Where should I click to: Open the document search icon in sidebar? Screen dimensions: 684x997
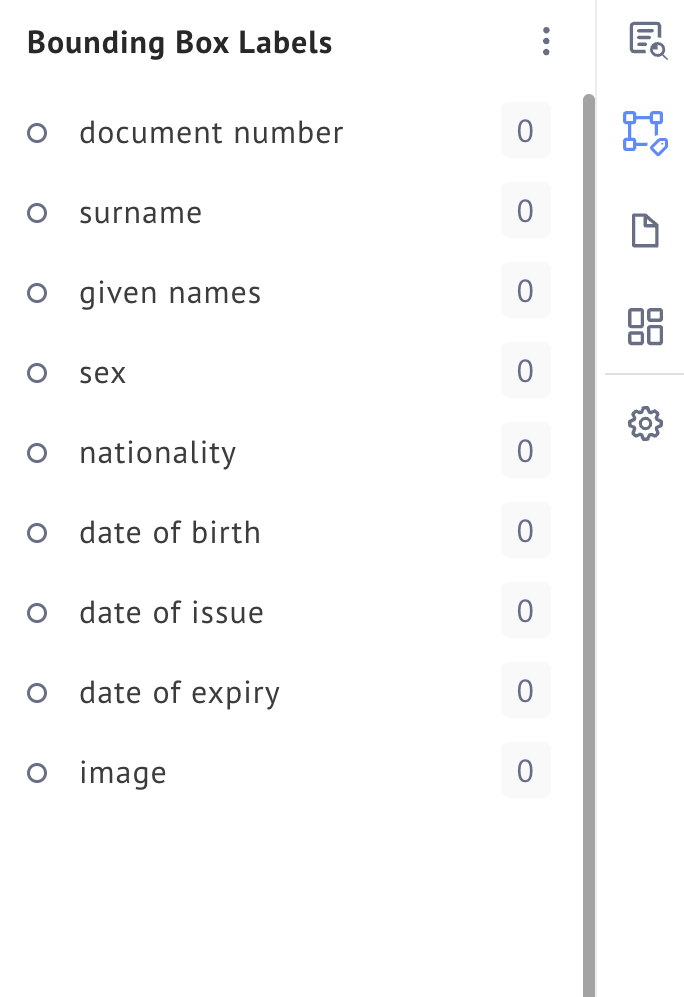(646, 40)
